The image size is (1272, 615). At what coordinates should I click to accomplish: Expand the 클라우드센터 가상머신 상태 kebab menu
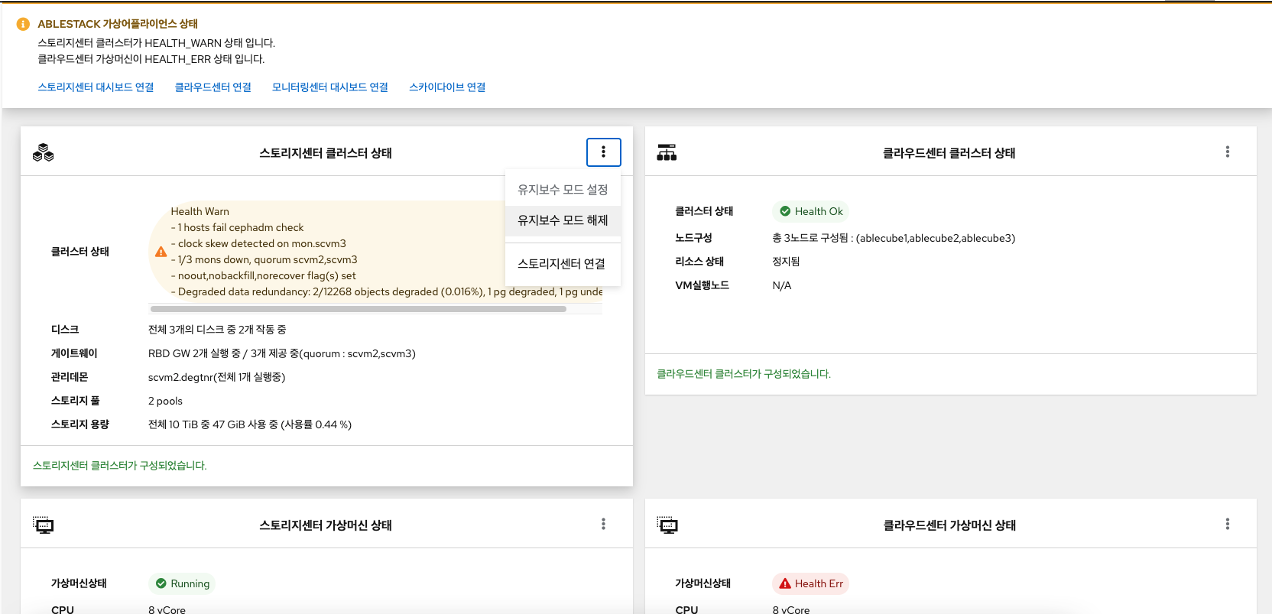1227,524
